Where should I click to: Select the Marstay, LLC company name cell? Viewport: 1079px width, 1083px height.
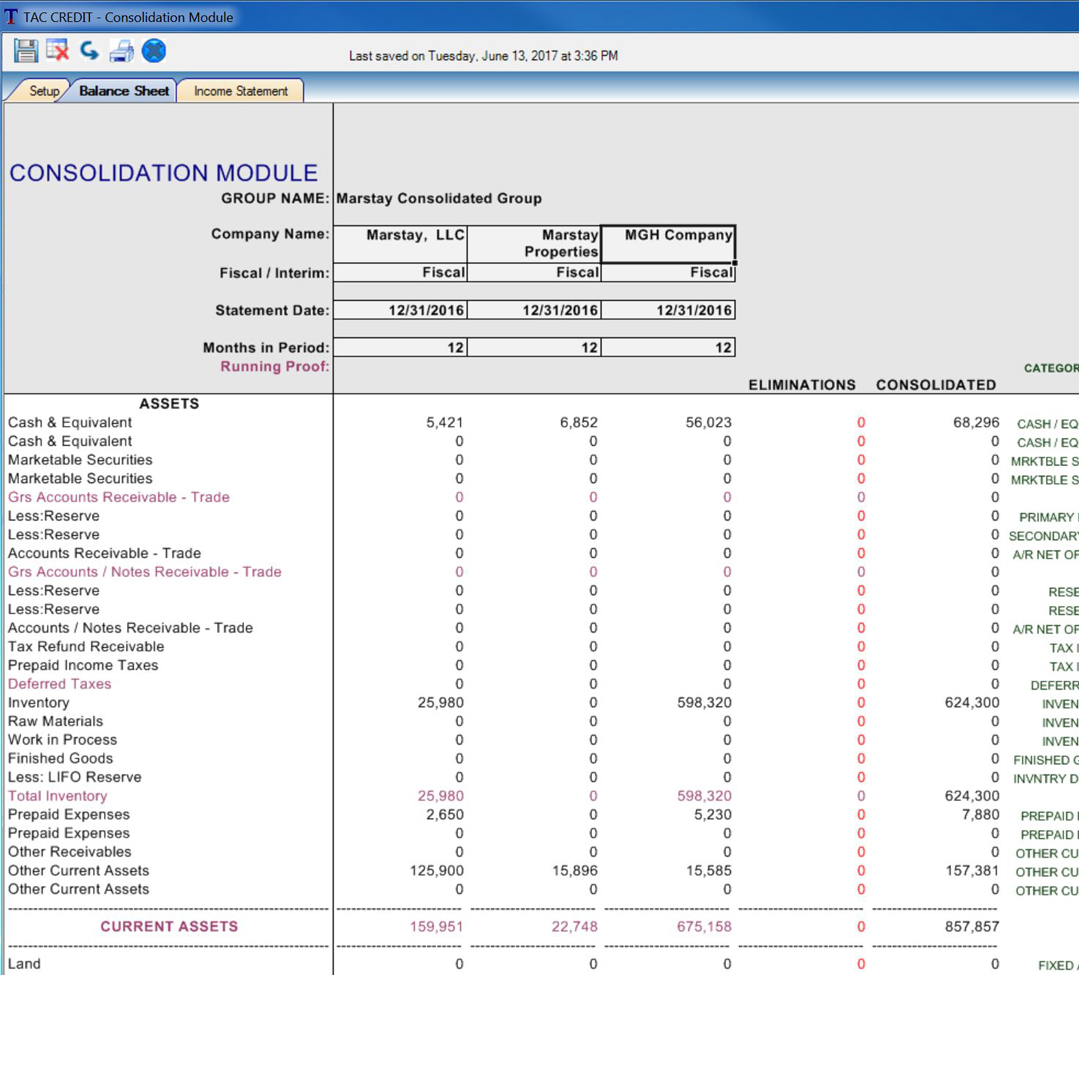pos(400,243)
